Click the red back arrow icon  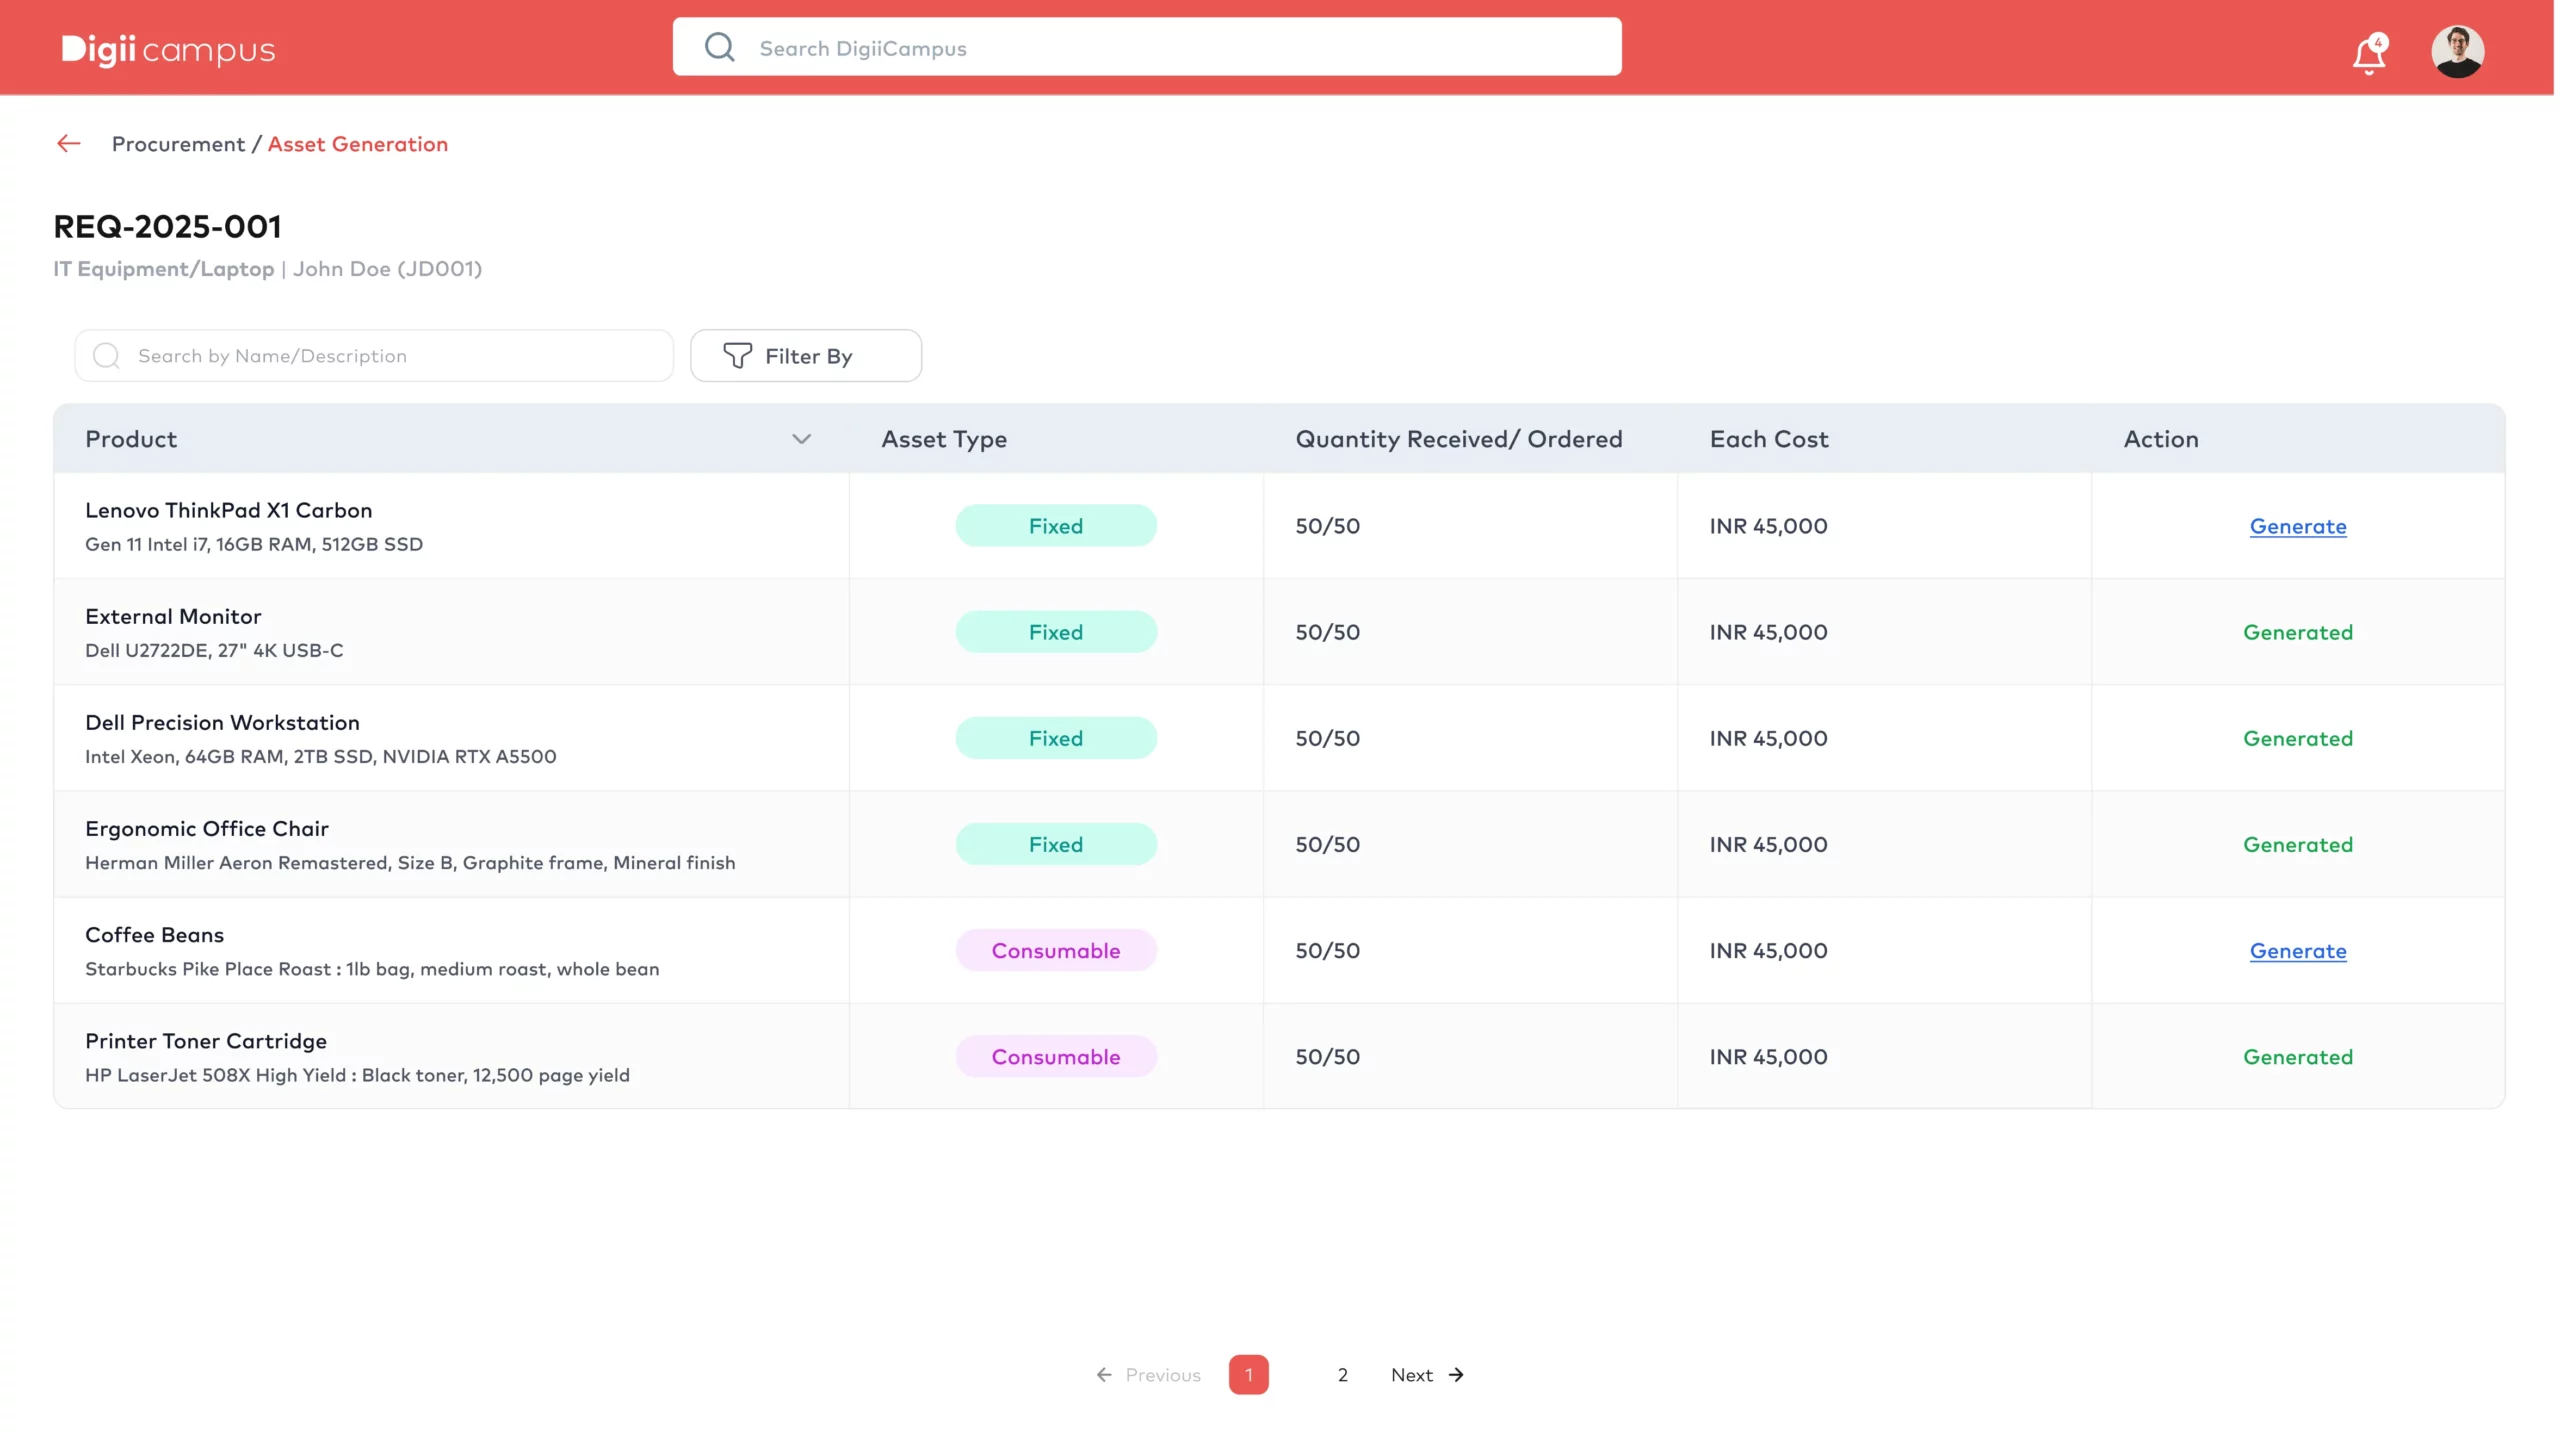coord(68,144)
